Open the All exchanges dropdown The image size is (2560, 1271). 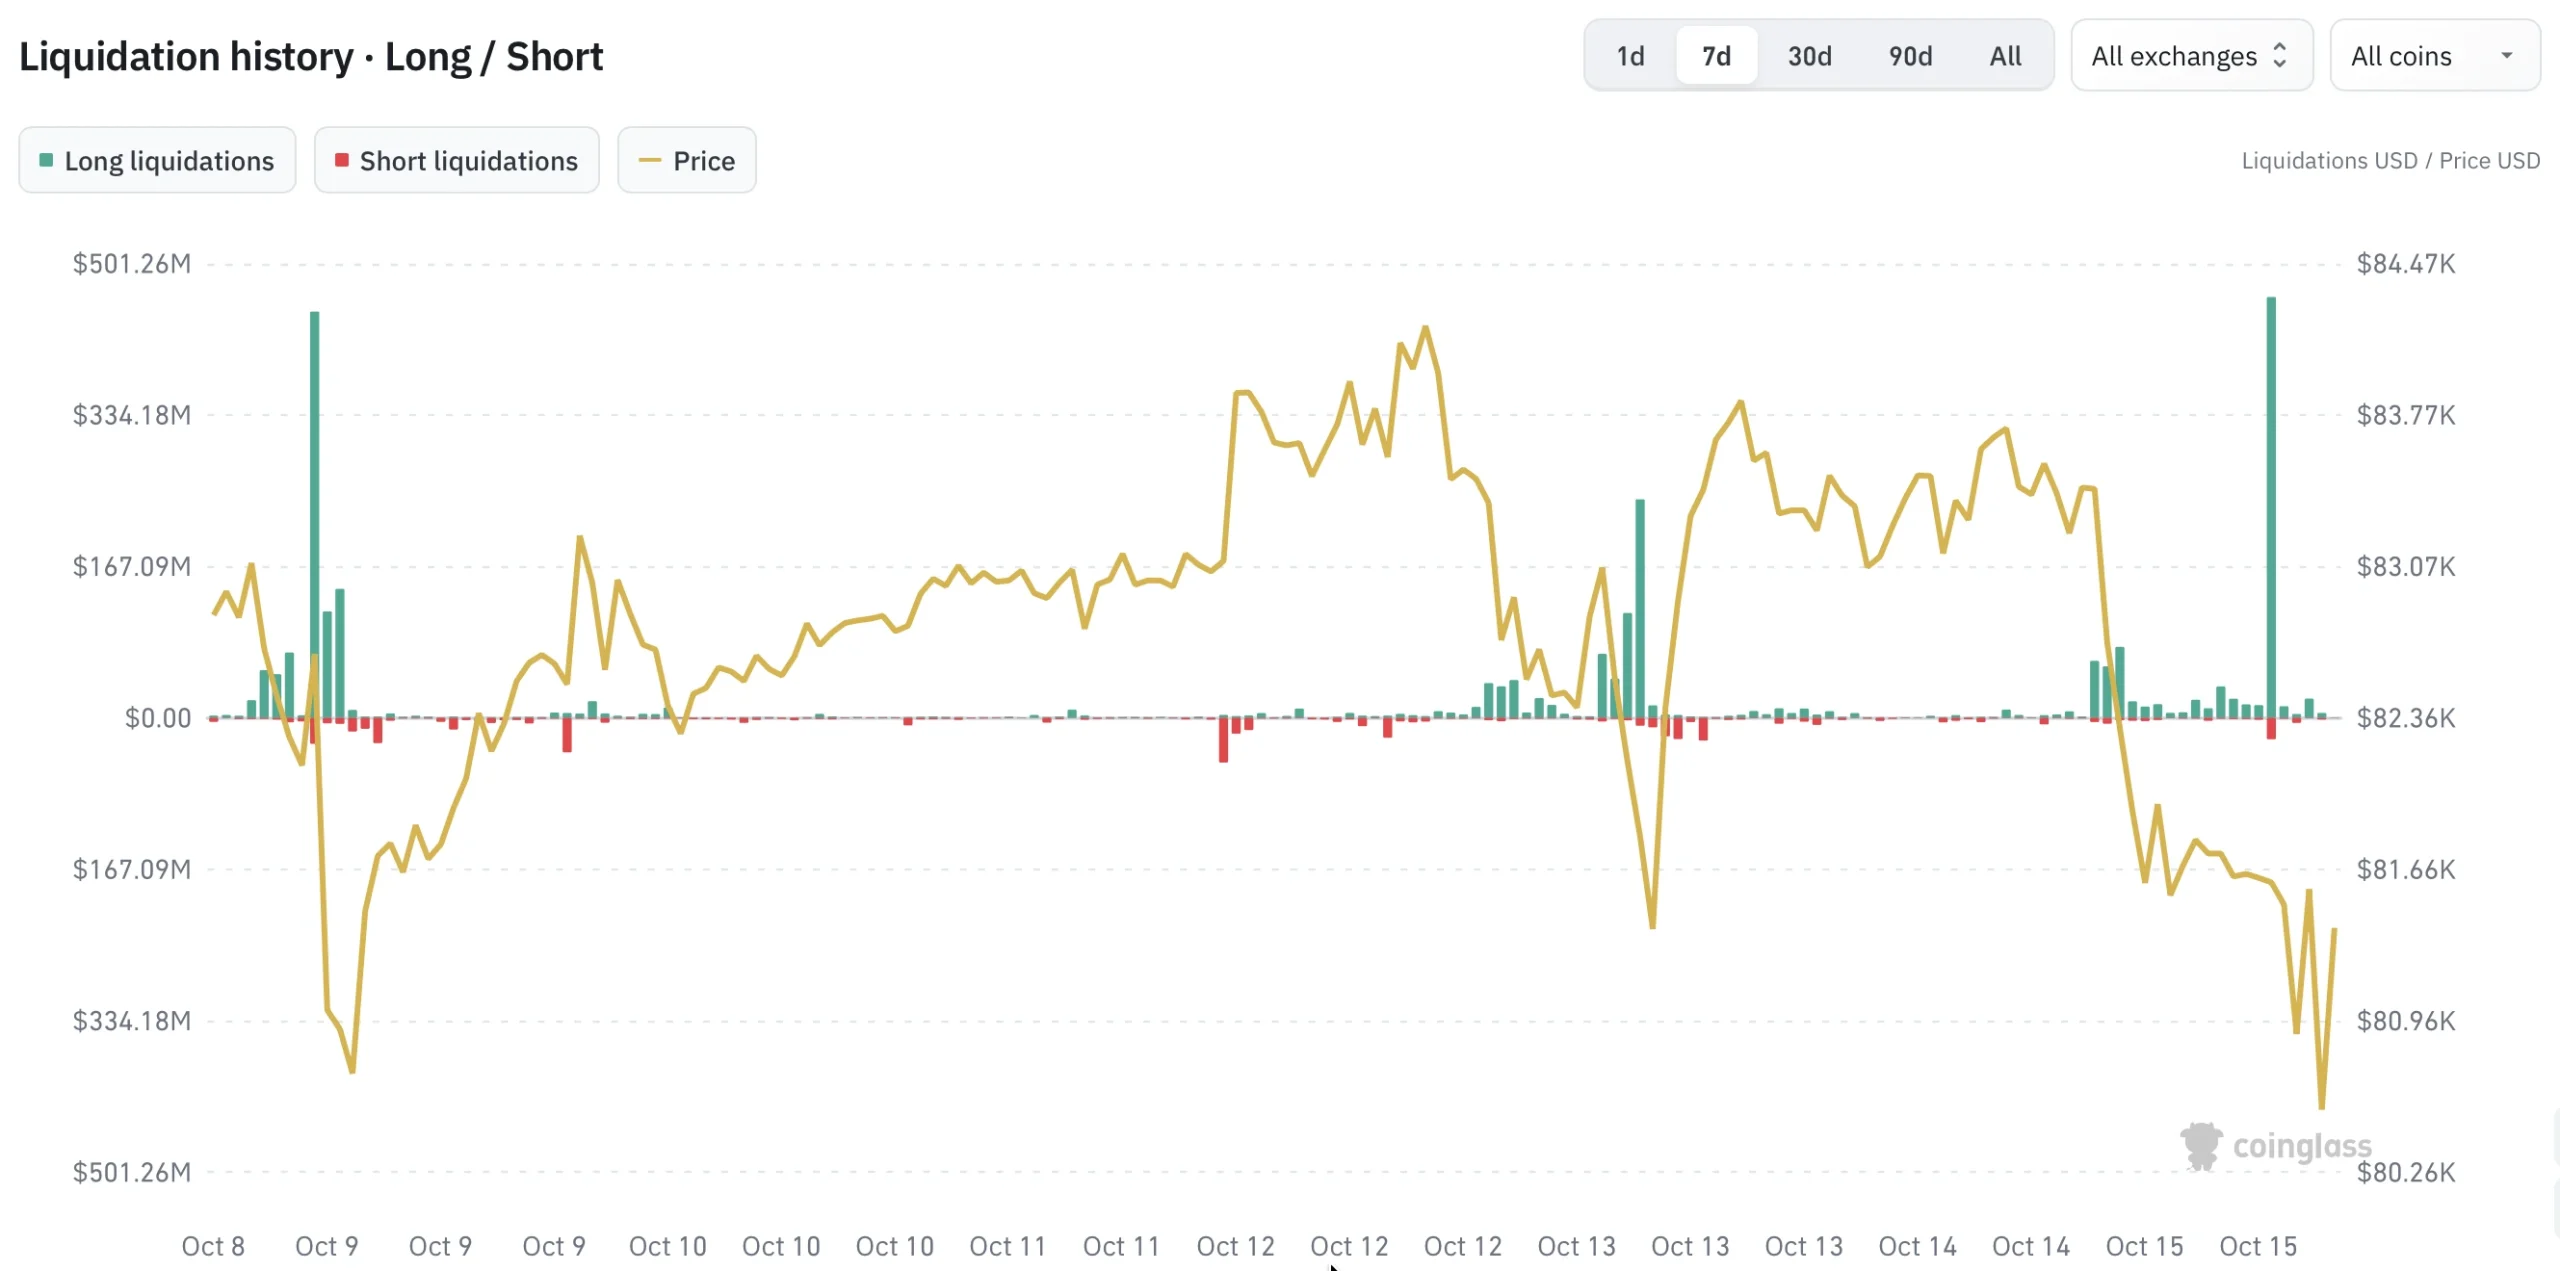[x=2191, y=56]
